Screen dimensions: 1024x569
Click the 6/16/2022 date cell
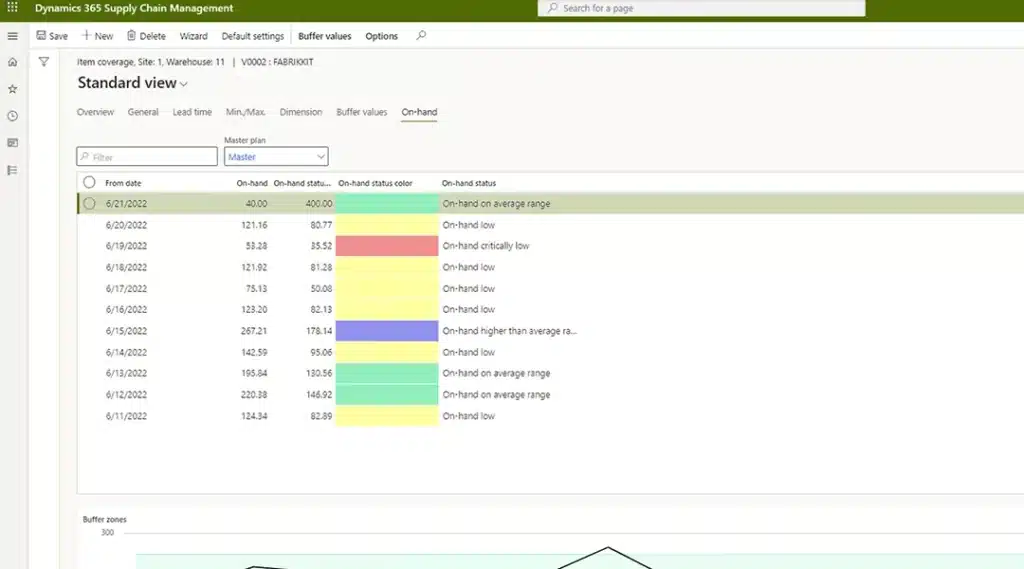126,309
